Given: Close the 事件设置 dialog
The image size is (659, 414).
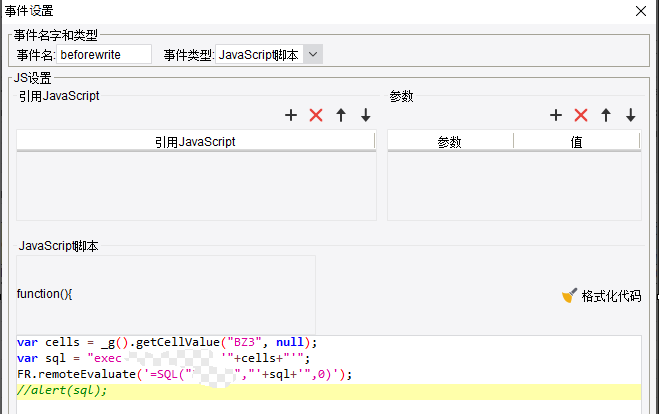Looking at the screenshot, I should [x=641, y=11].
